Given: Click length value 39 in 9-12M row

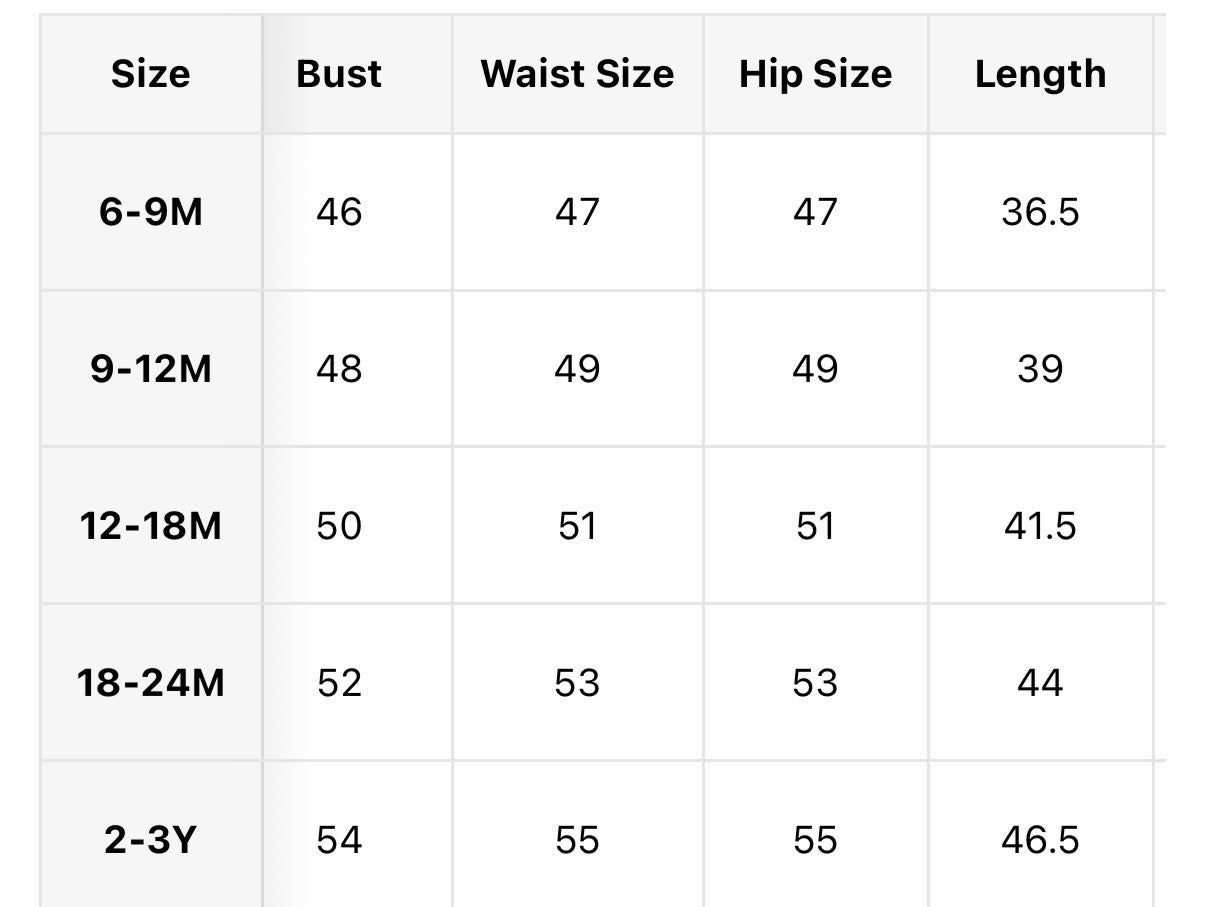Looking at the screenshot, I should coord(1040,369).
